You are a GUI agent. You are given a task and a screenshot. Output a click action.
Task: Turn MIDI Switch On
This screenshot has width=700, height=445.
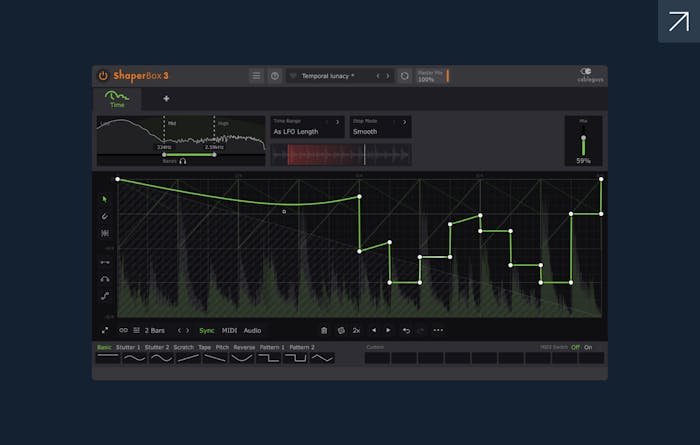point(588,347)
